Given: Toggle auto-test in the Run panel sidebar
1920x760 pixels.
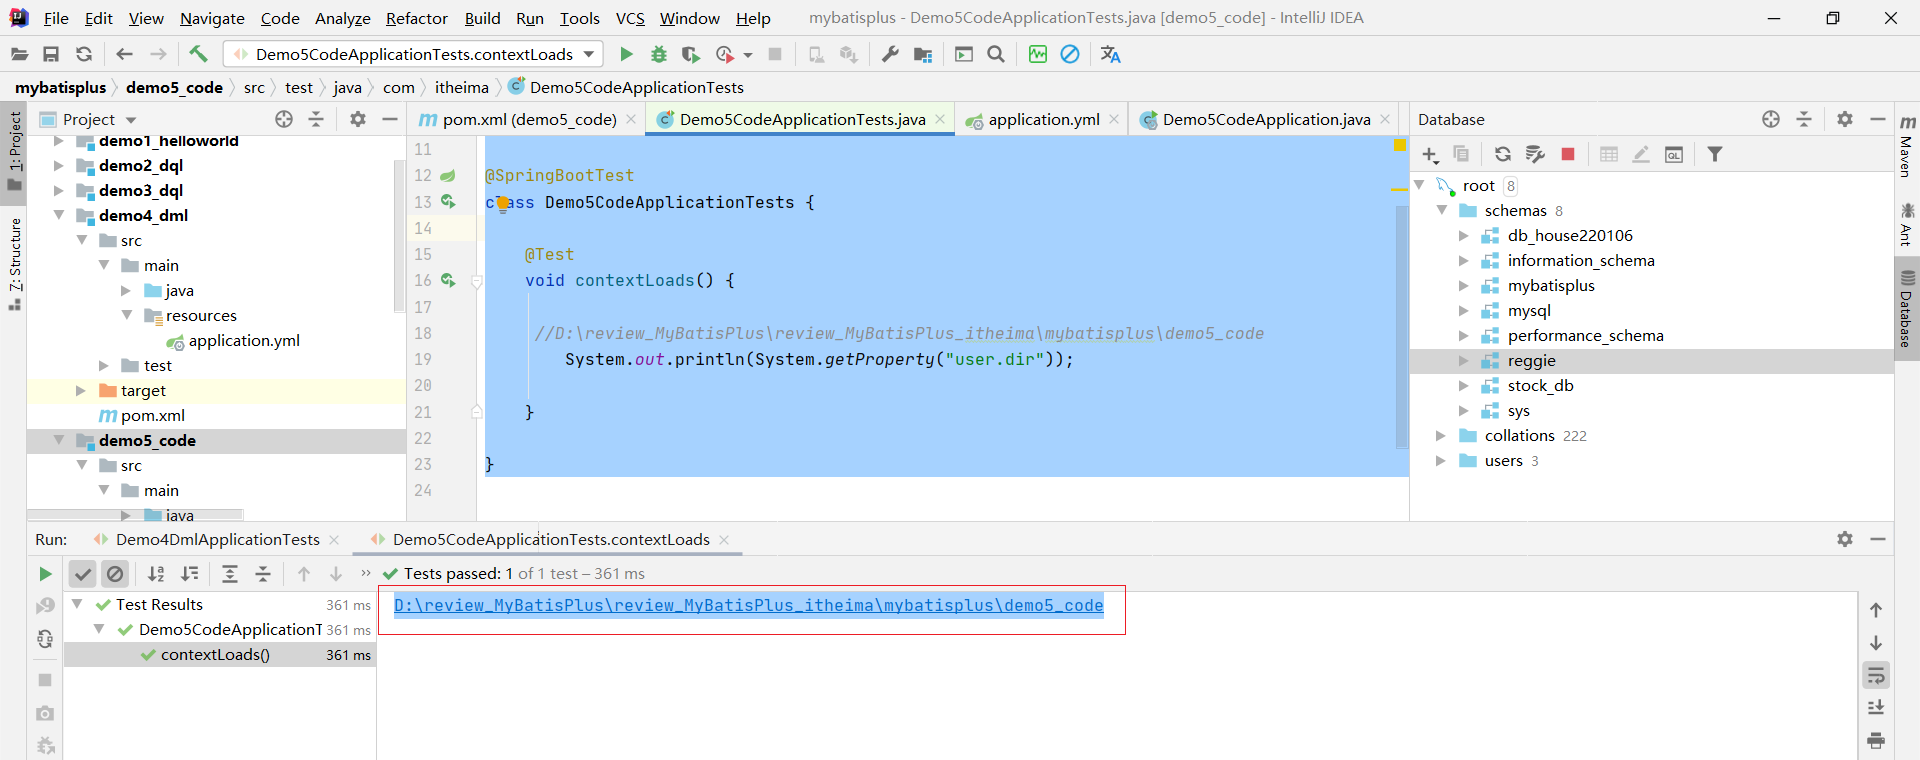Looking at the screenshot, I should click(x=45, y=639).
